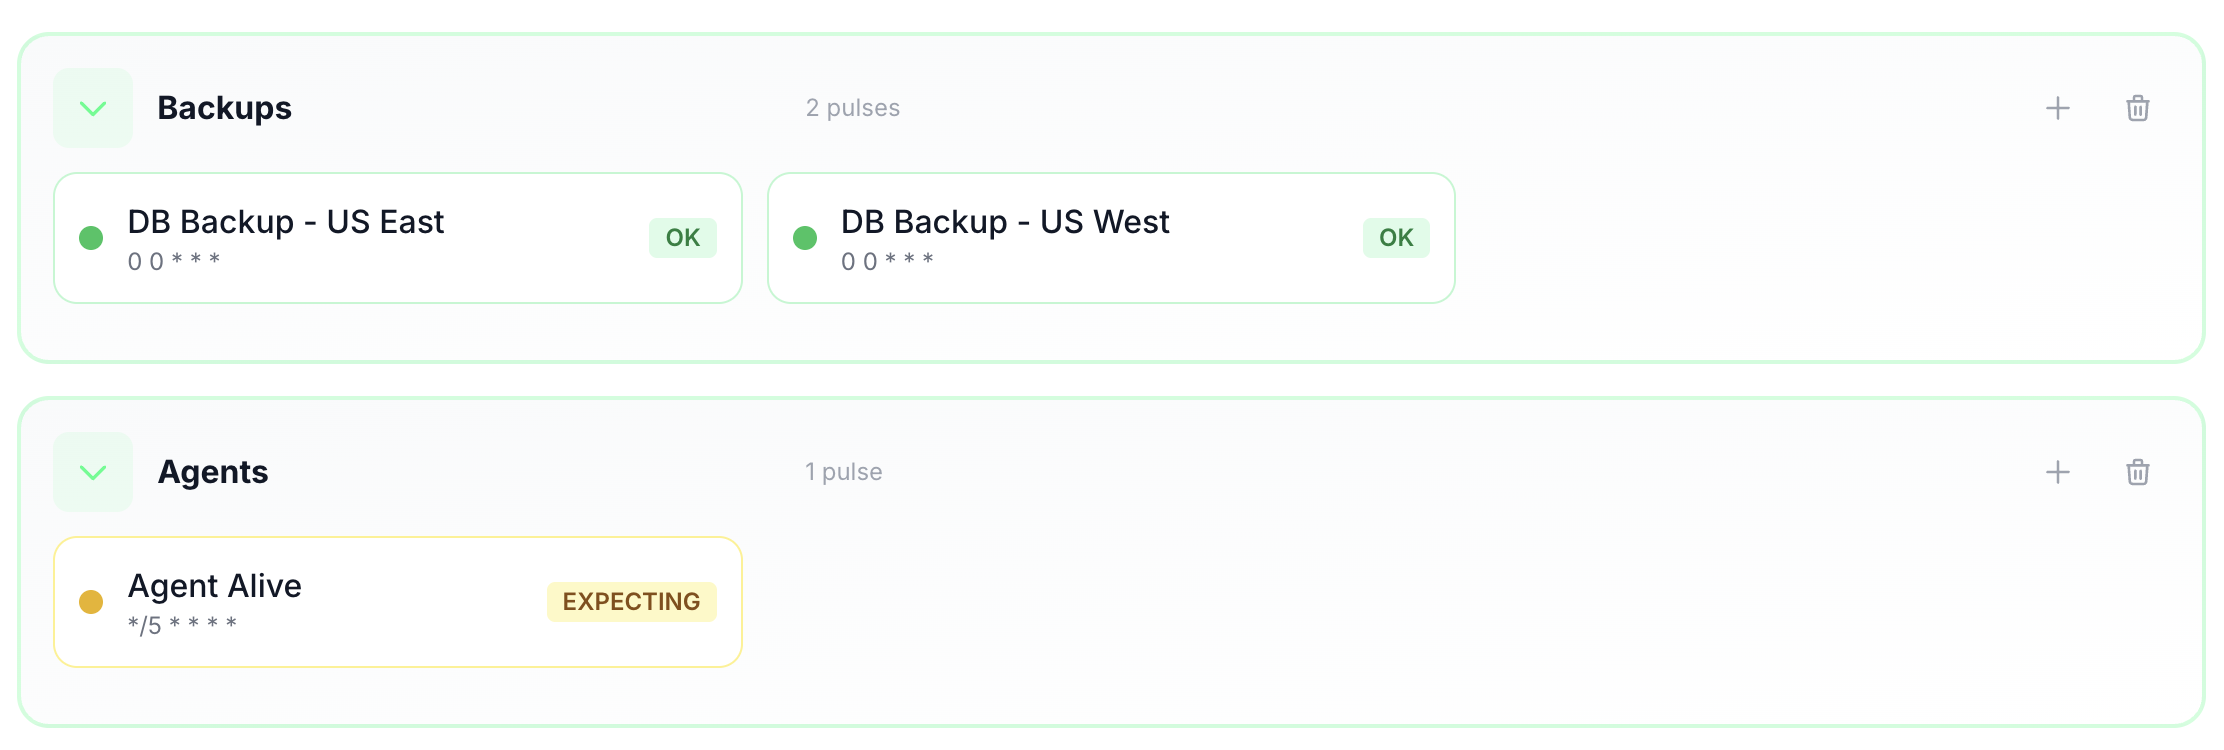Collapse the Agents group

(92, 471)
